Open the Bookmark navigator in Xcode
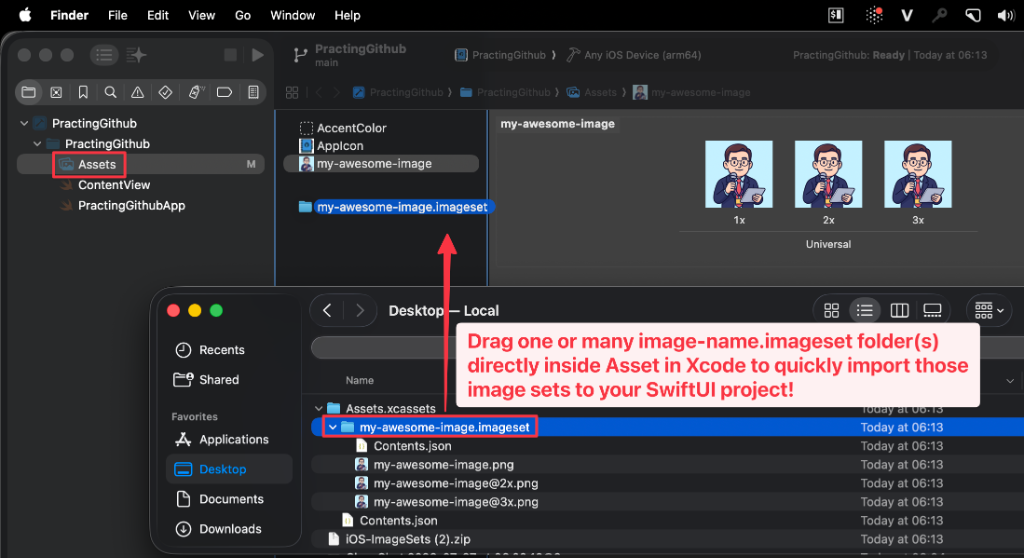 point(83,92)
